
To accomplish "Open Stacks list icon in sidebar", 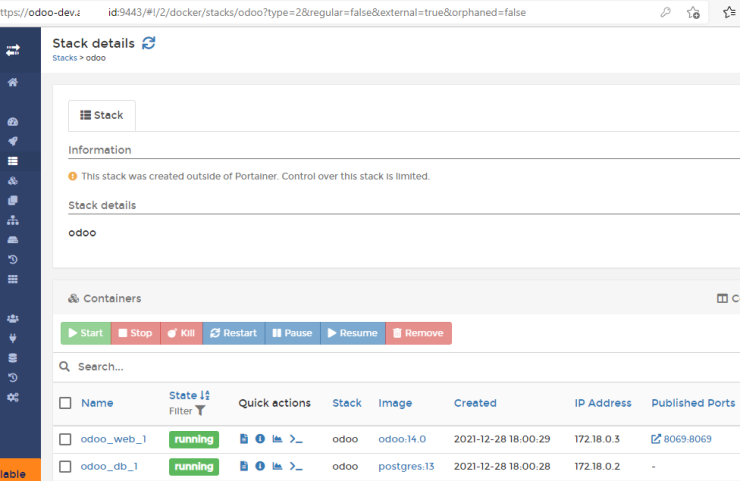I will pyautogui.click(x=13, y=161).
